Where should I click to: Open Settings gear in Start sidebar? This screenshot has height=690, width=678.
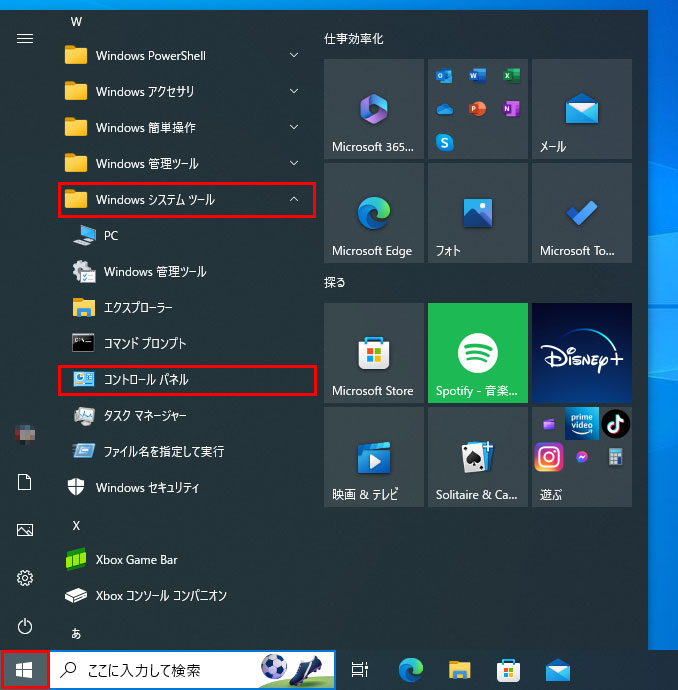coord(25,578)
